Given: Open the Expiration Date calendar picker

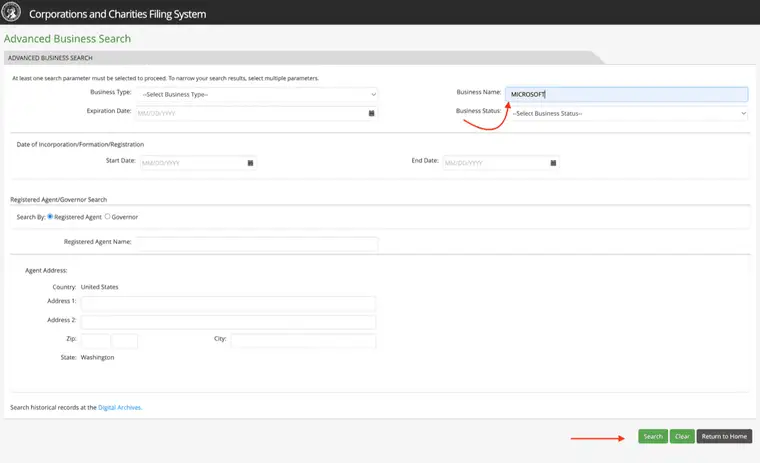Looking at the screenshot, I should pyautogui.click(x=372, y=113).
